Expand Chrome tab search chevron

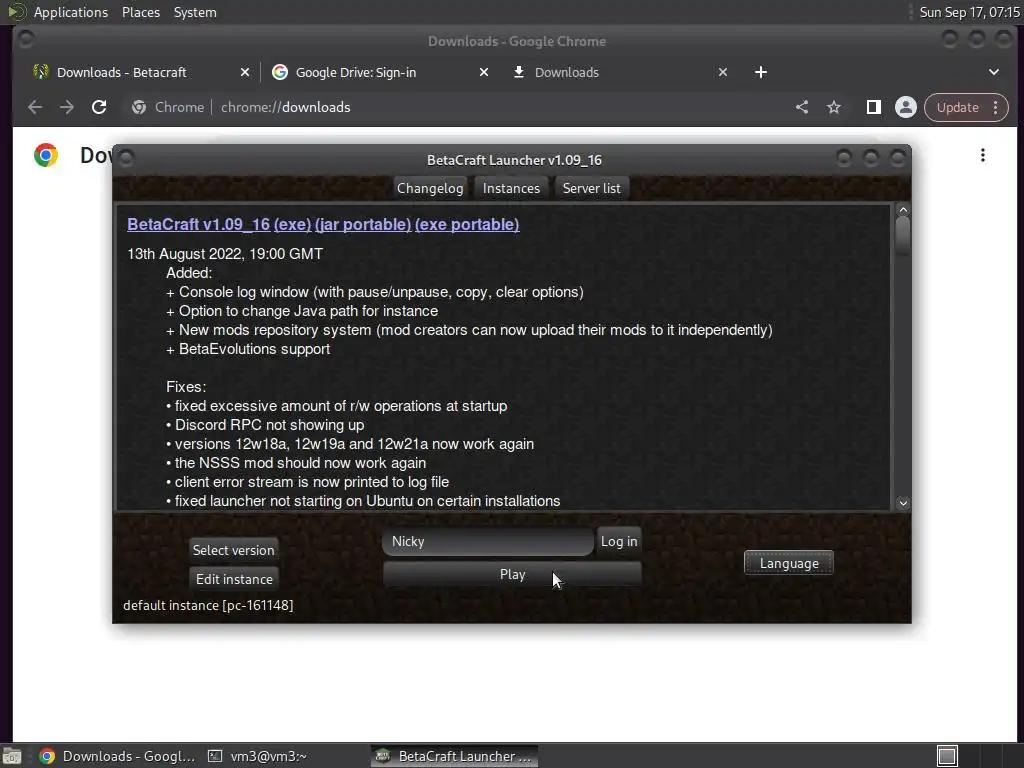point(993,72)
